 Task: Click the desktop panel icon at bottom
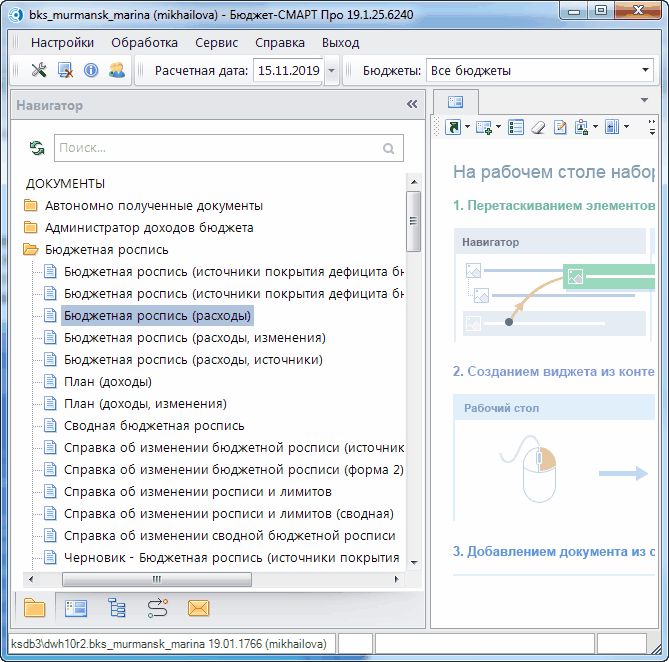(76, 607)
